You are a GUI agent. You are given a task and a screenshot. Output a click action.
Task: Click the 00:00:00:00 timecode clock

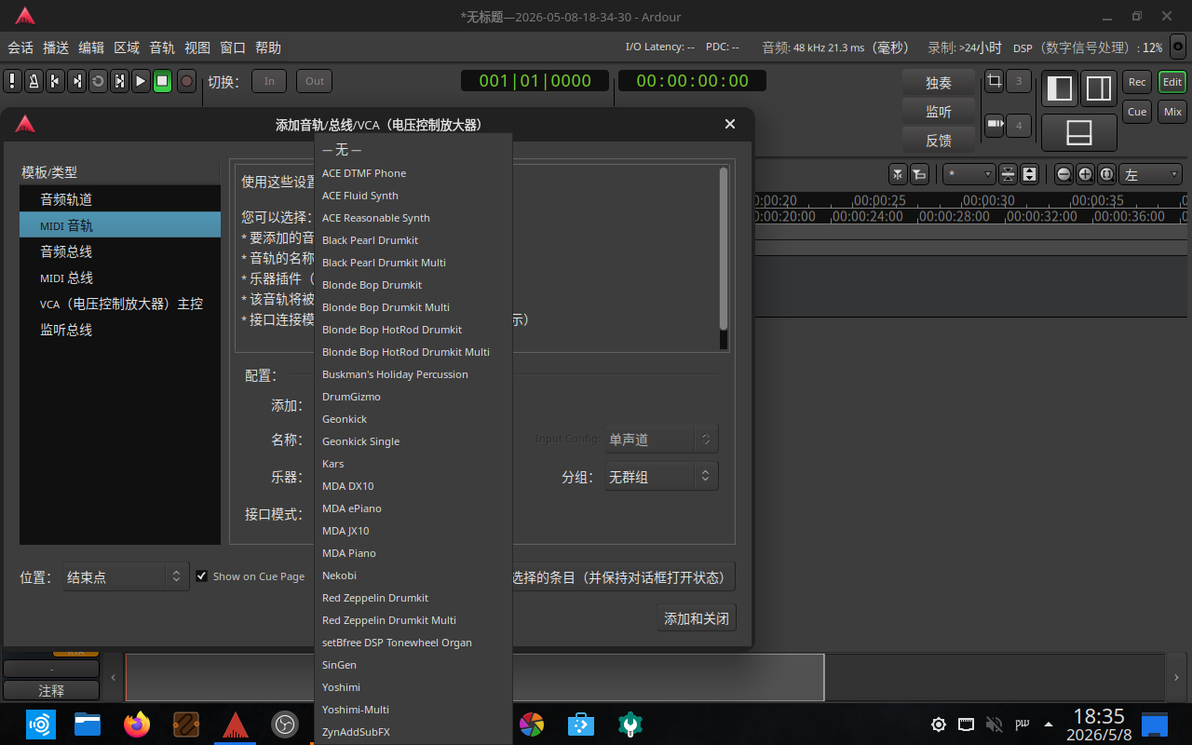pos(692,81)
